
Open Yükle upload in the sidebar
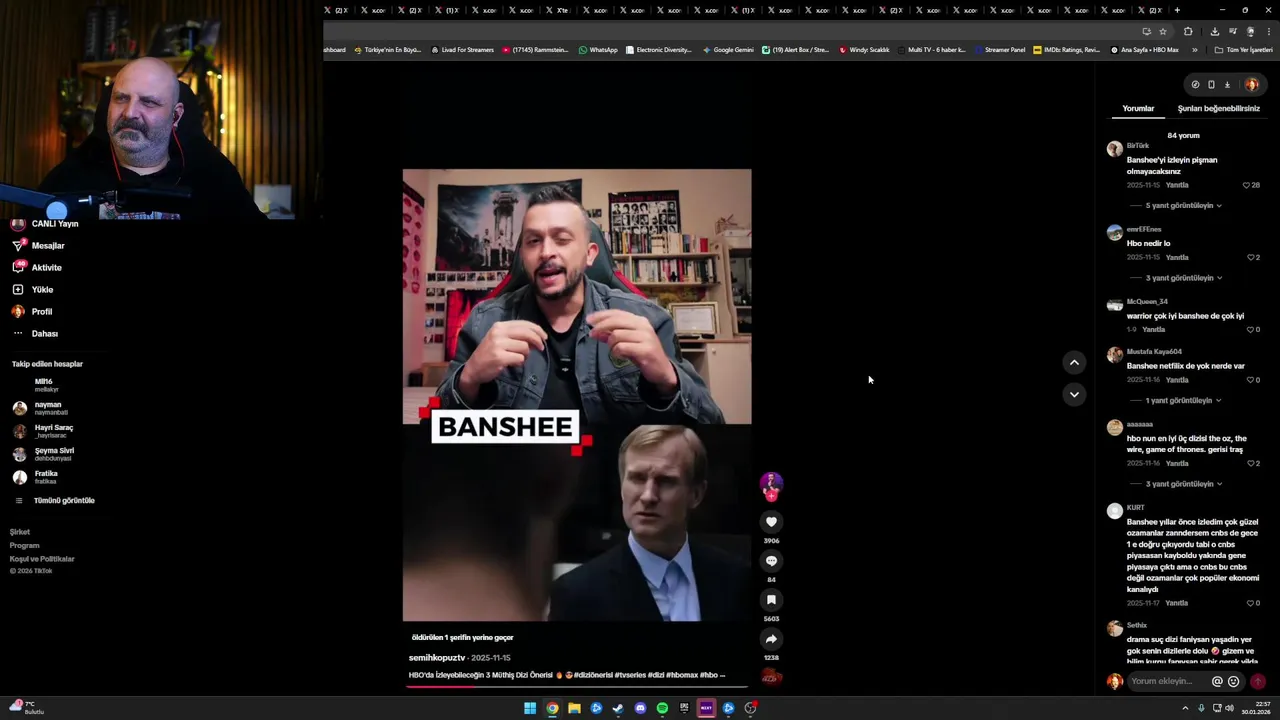(32, 290)
